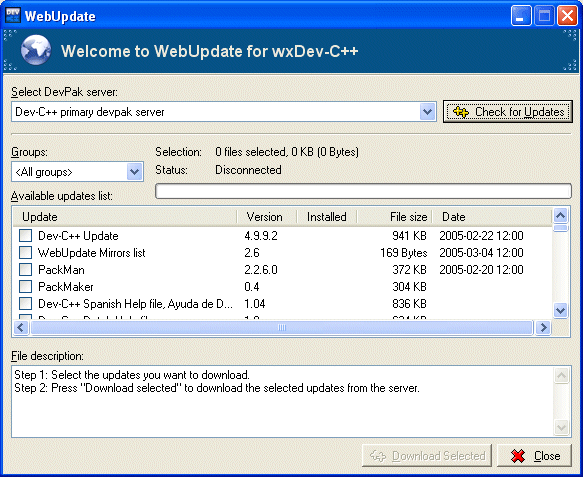The width and height of the screenshot is (583, 477).
Task: Click the Dev-C++ app icon in title bar
Action: click(x=13, y=15)
